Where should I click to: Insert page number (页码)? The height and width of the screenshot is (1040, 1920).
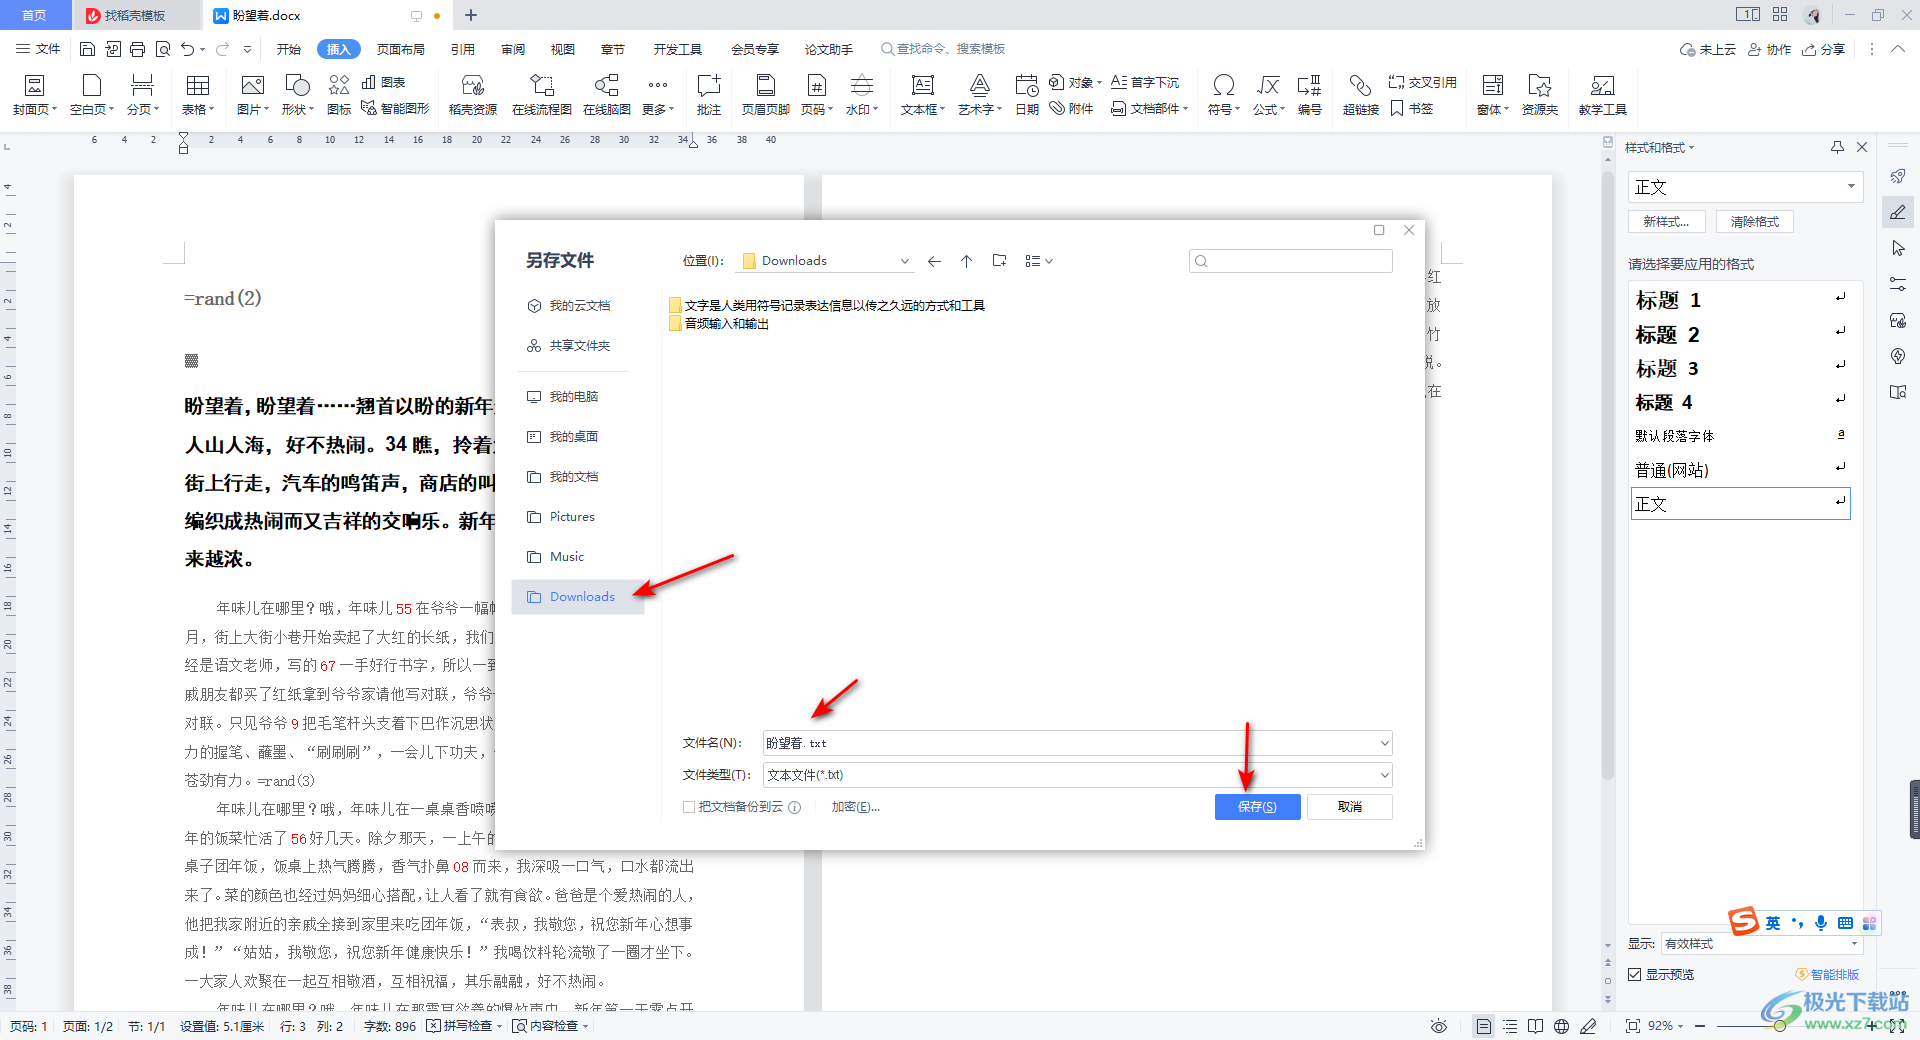pyautogui.click(x=817, y=95)
